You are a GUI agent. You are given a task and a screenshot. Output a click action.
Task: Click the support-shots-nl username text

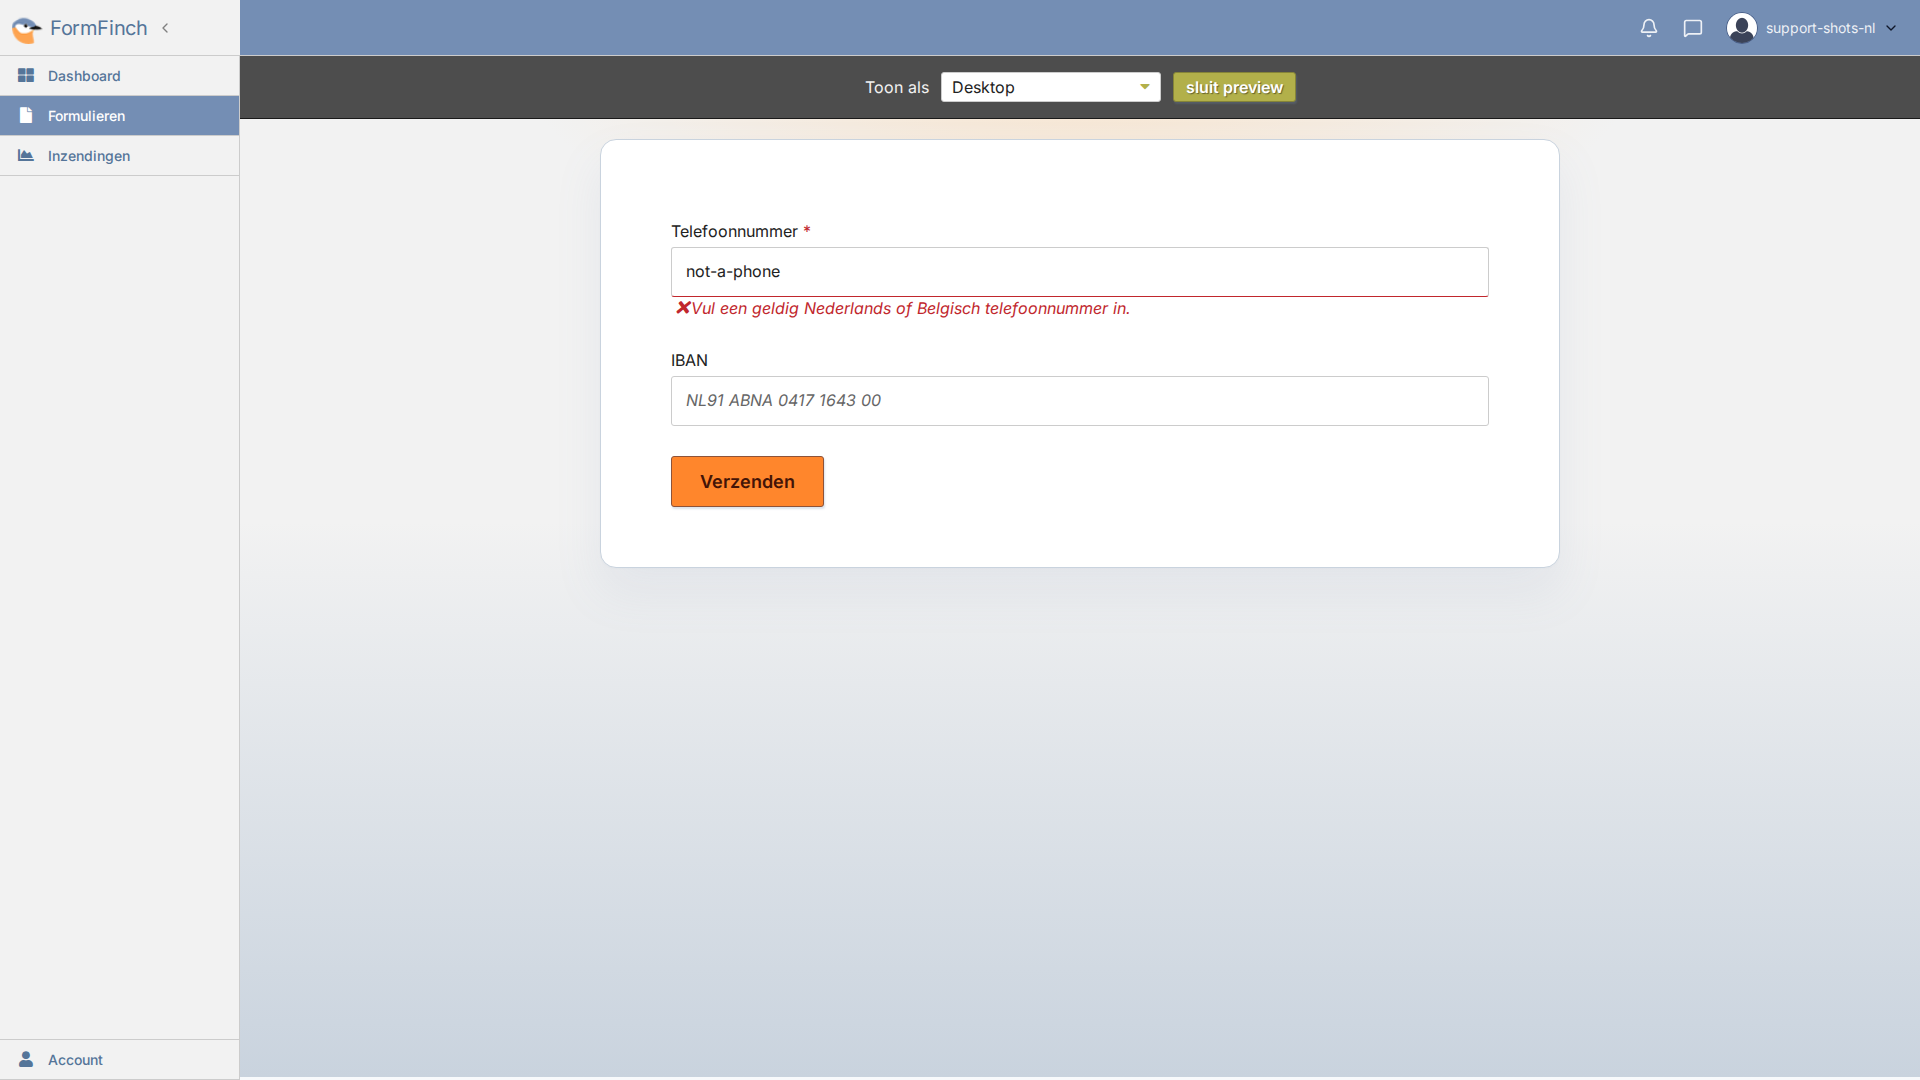(x=1820, y=28)
